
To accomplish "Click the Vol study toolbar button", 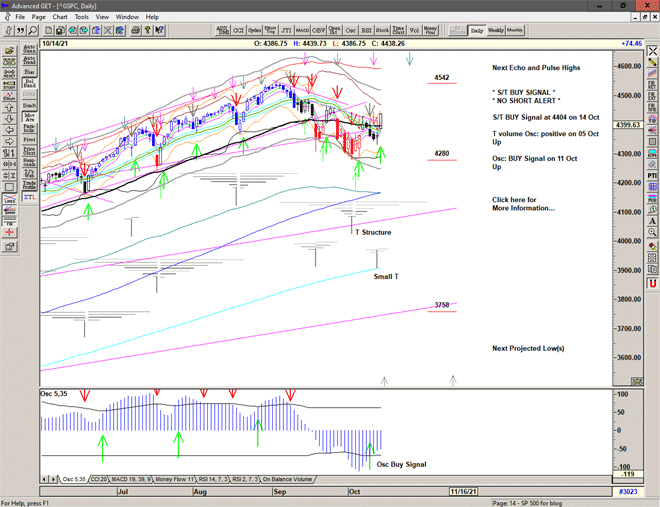I will pyautogui.click(x=414, y=31).
